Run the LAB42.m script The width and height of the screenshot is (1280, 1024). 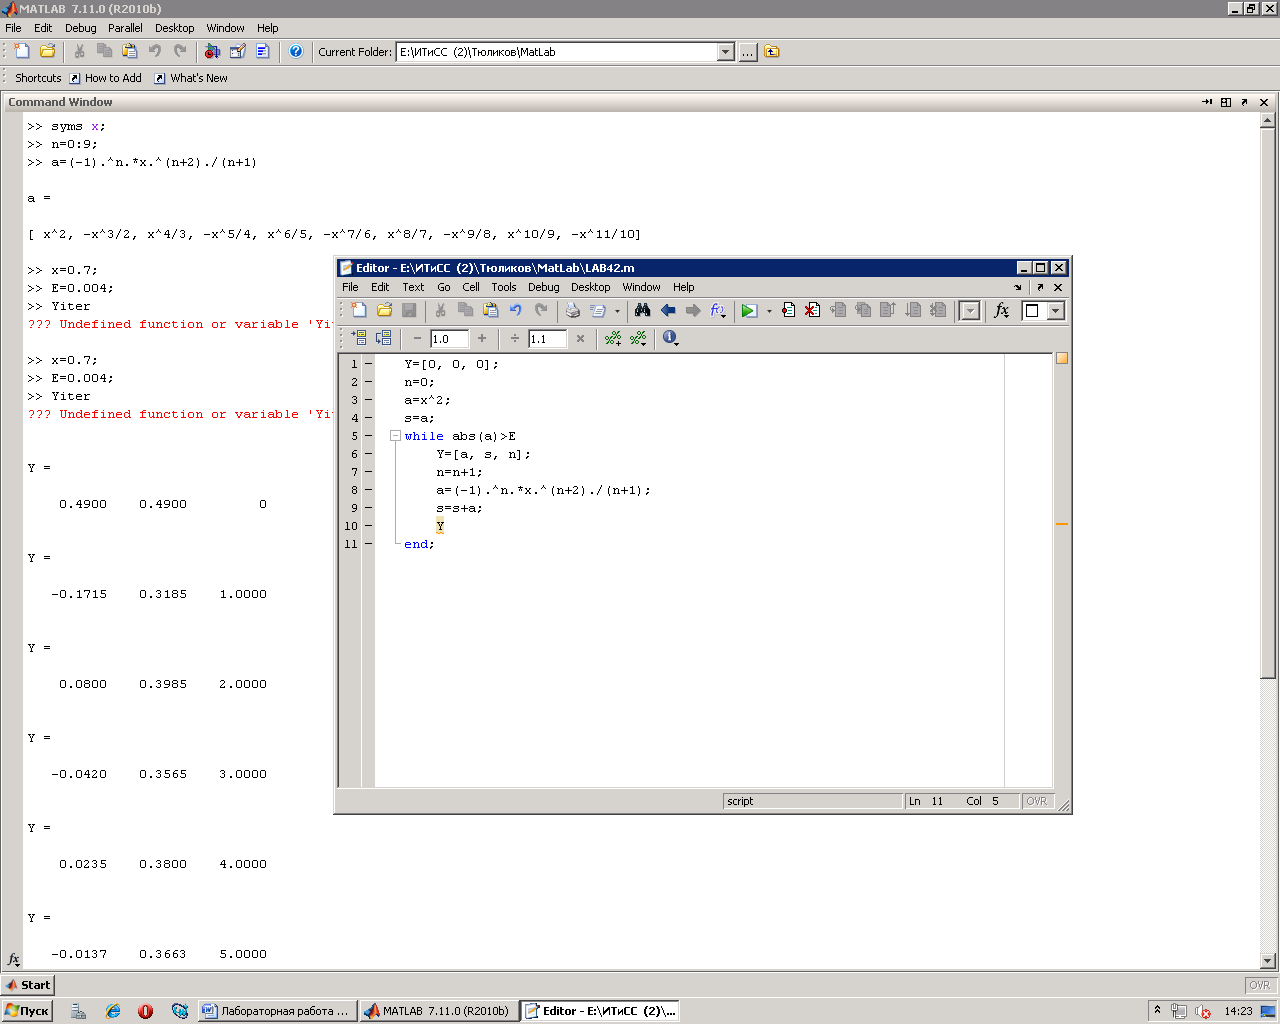click(x=748, y=311)
